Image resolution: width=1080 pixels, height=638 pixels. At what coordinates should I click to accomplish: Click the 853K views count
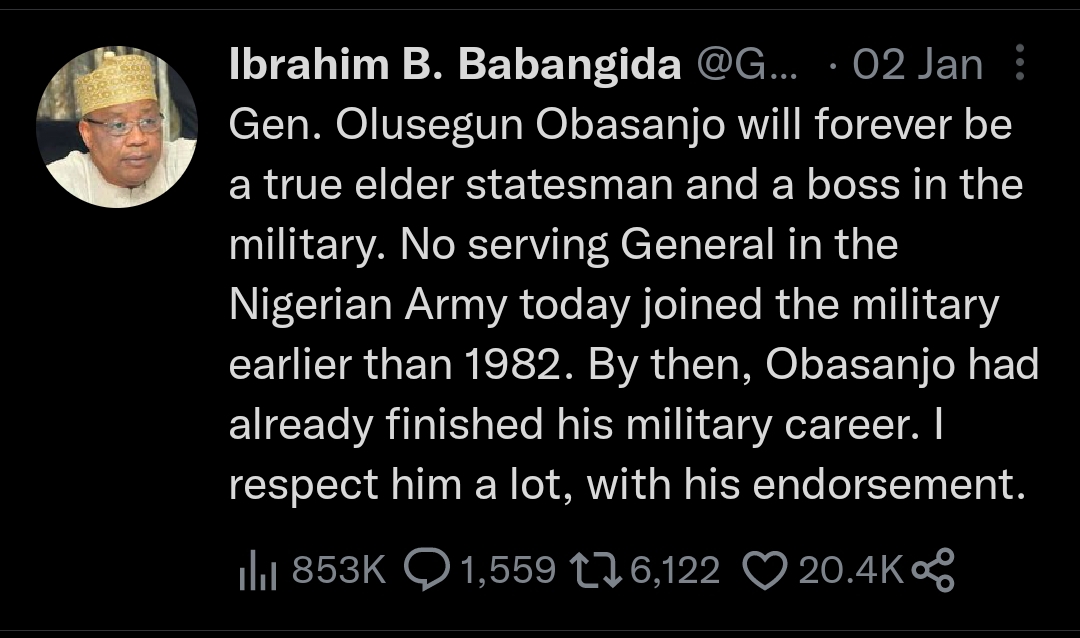click(338, 570)
